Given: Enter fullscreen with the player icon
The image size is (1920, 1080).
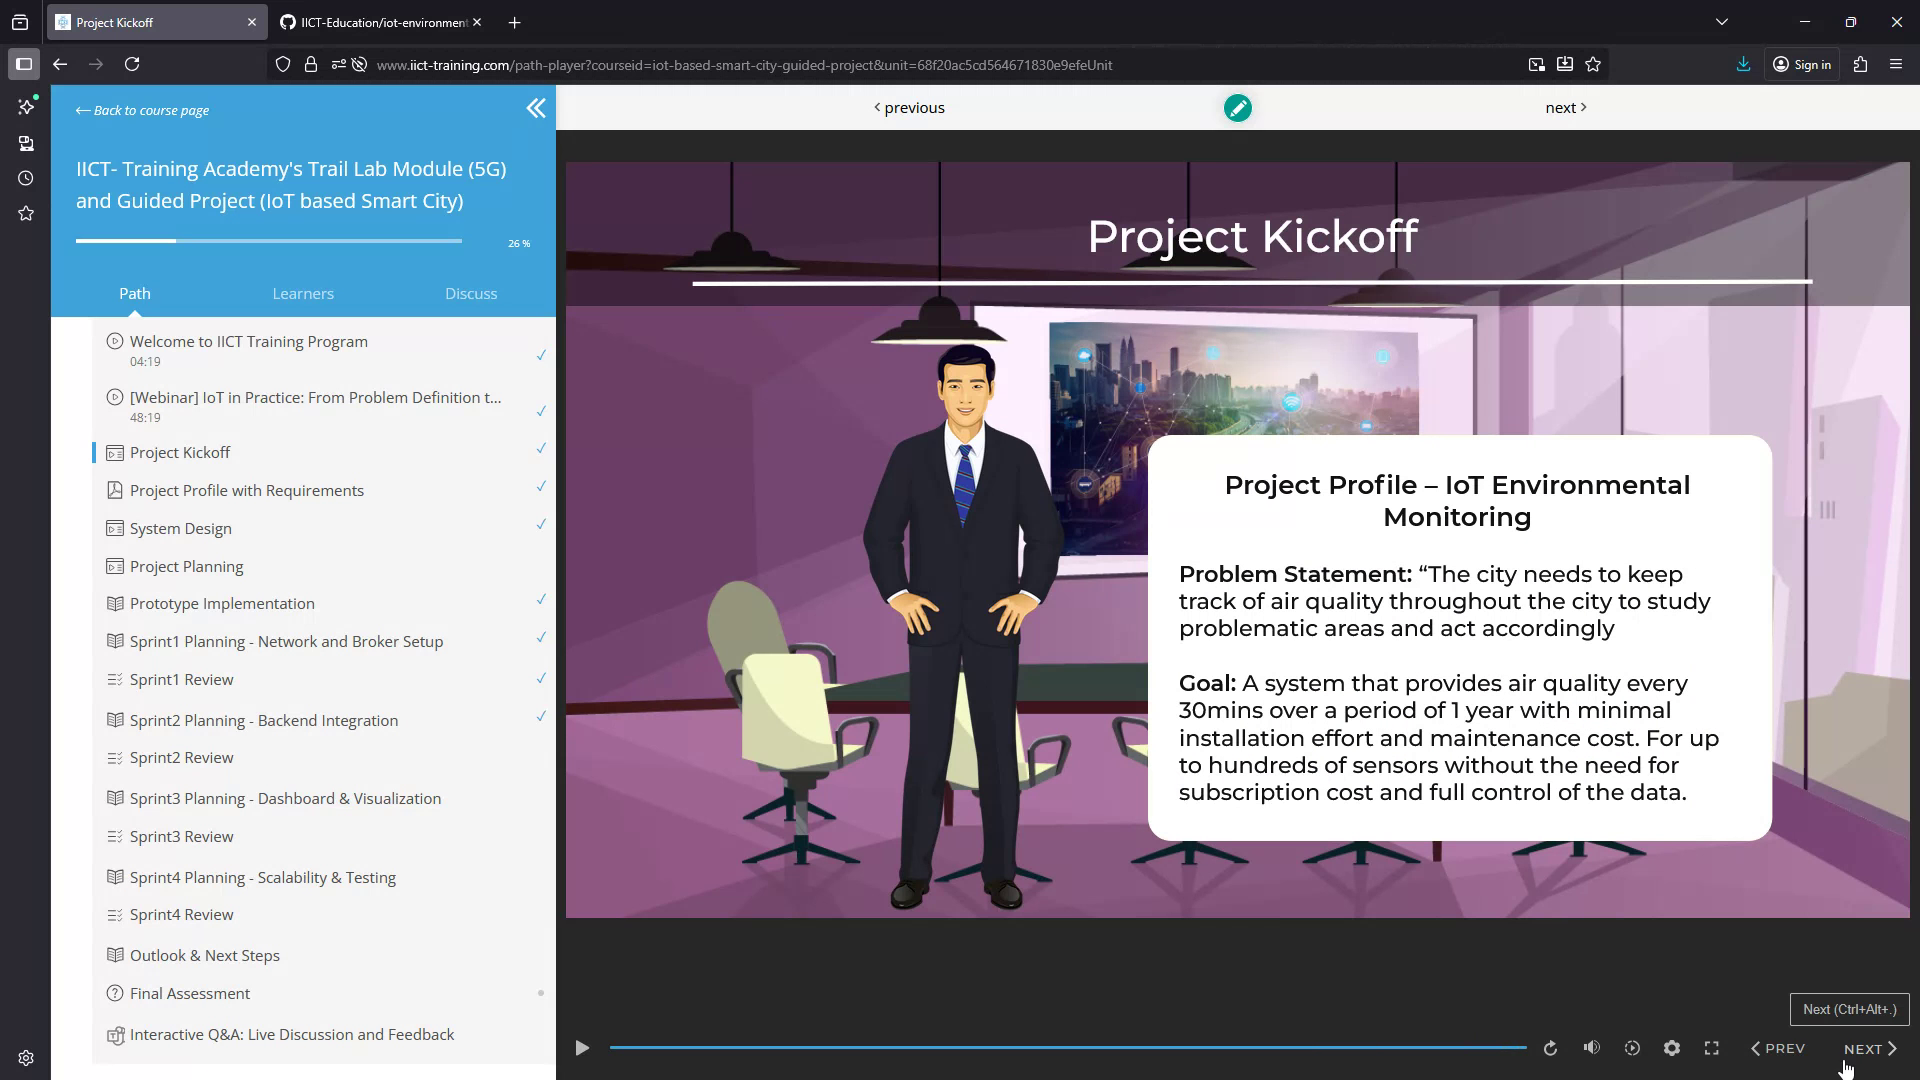Looking at the screenshot, I should pyautogui.click(x=1711, y=1047).
